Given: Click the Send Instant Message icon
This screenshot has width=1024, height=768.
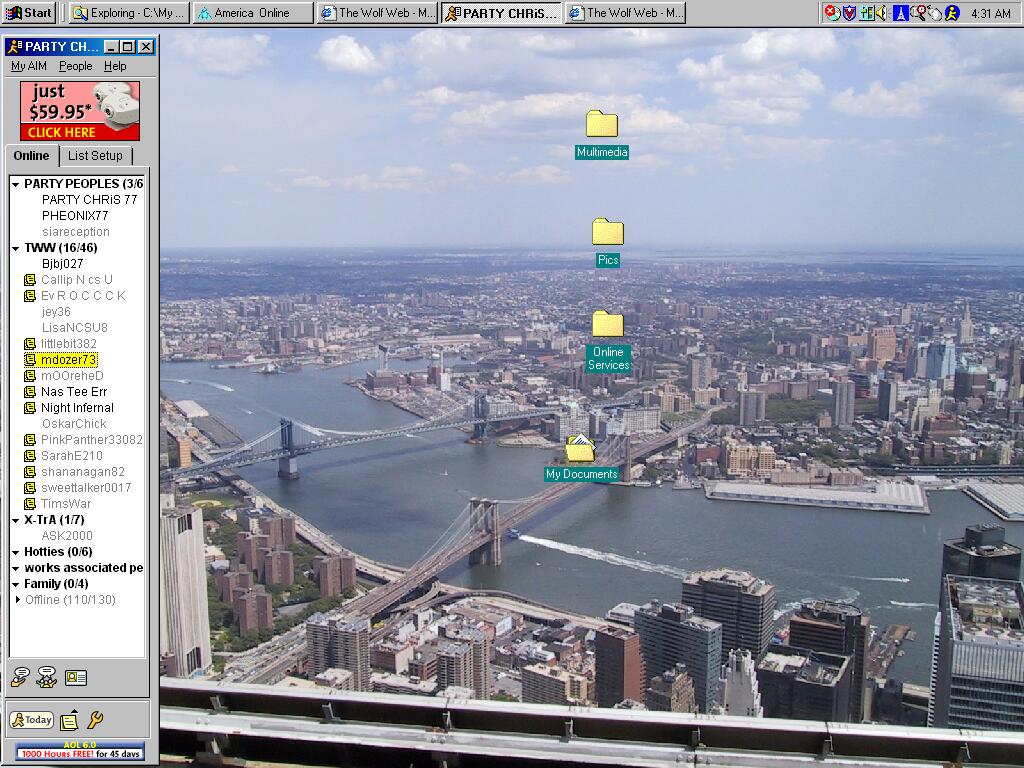Looking at the screenshot, I should pyautogui.click(x=20, y=677).
